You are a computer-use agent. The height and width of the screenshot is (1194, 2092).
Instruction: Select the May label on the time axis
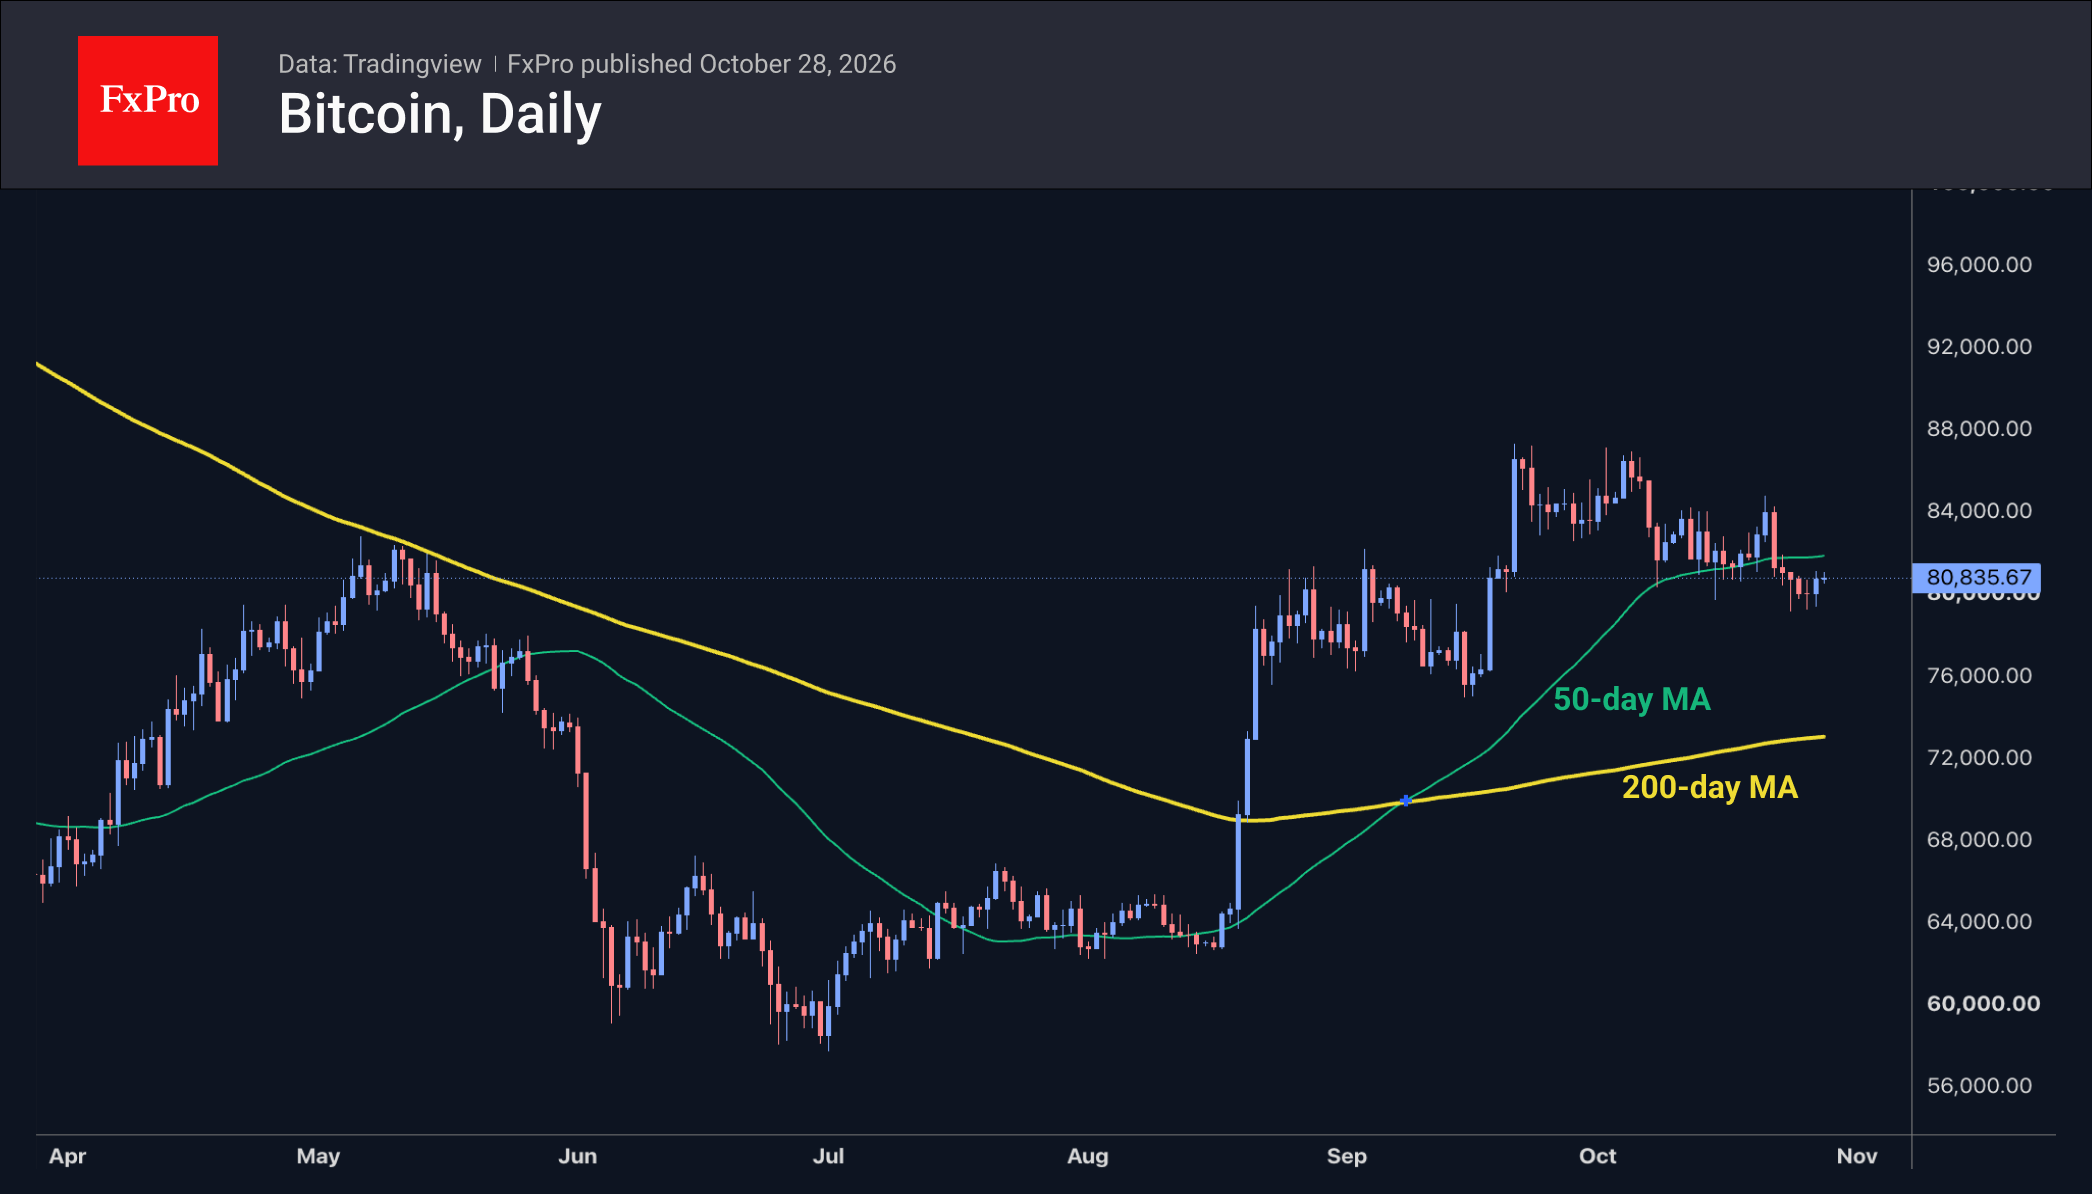pyautogui.click(x=318, y=1156)
